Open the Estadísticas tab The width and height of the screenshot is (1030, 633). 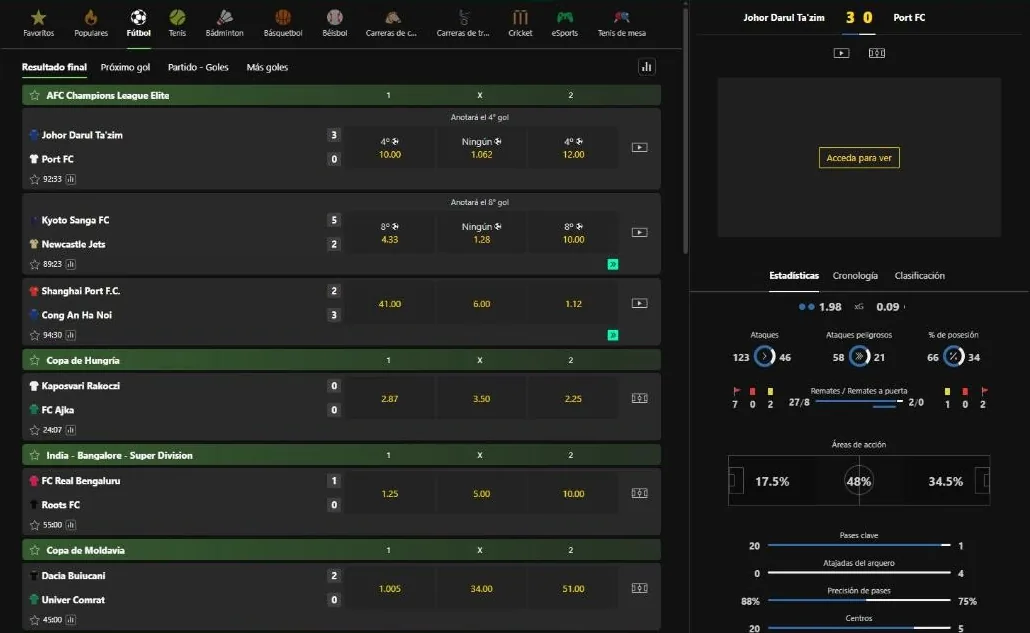point(794,276)
